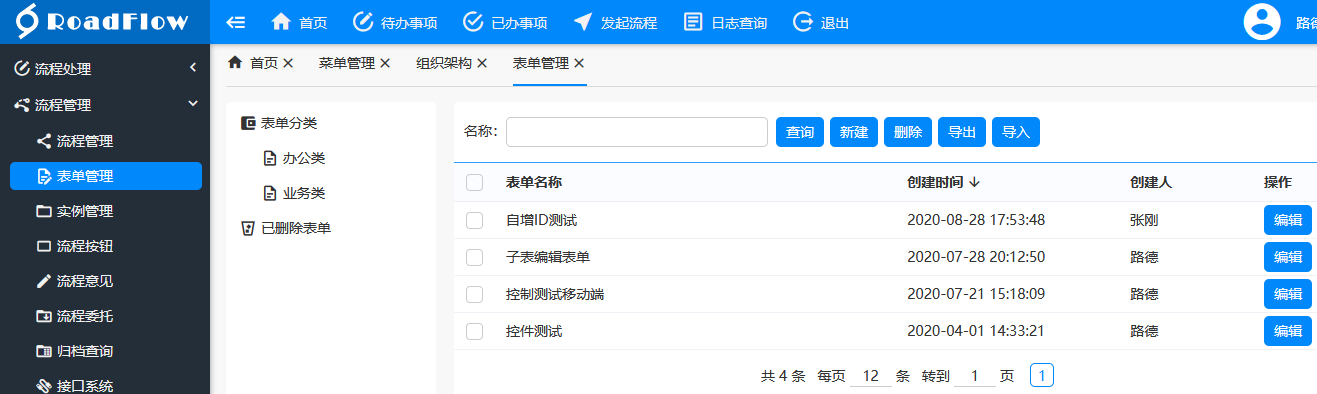The height and width of the screenshot is (394, 1317).
Task: Click 编辑 for 子表编辑表单
Action: click(1288, 257)
